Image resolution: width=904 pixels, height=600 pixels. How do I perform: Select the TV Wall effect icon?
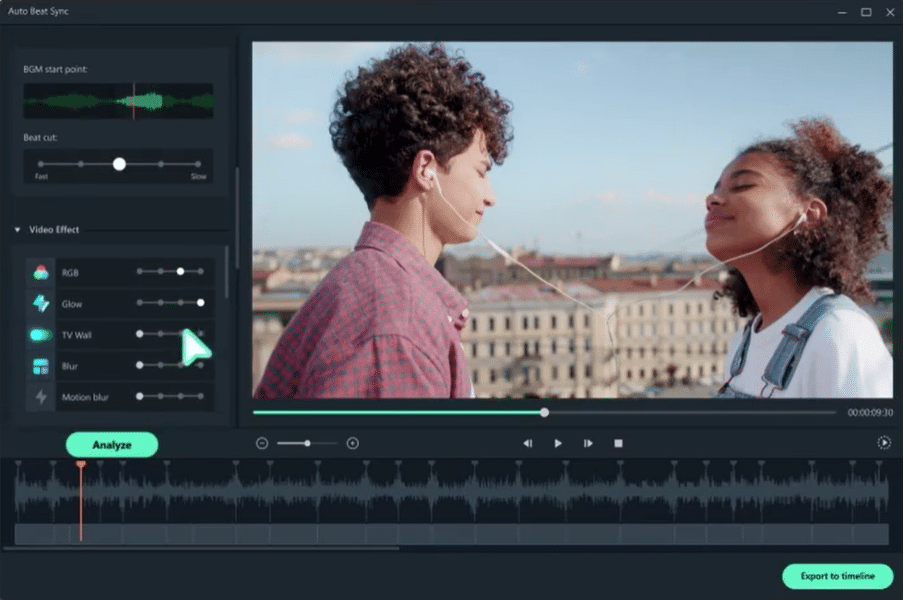(40, 335)
